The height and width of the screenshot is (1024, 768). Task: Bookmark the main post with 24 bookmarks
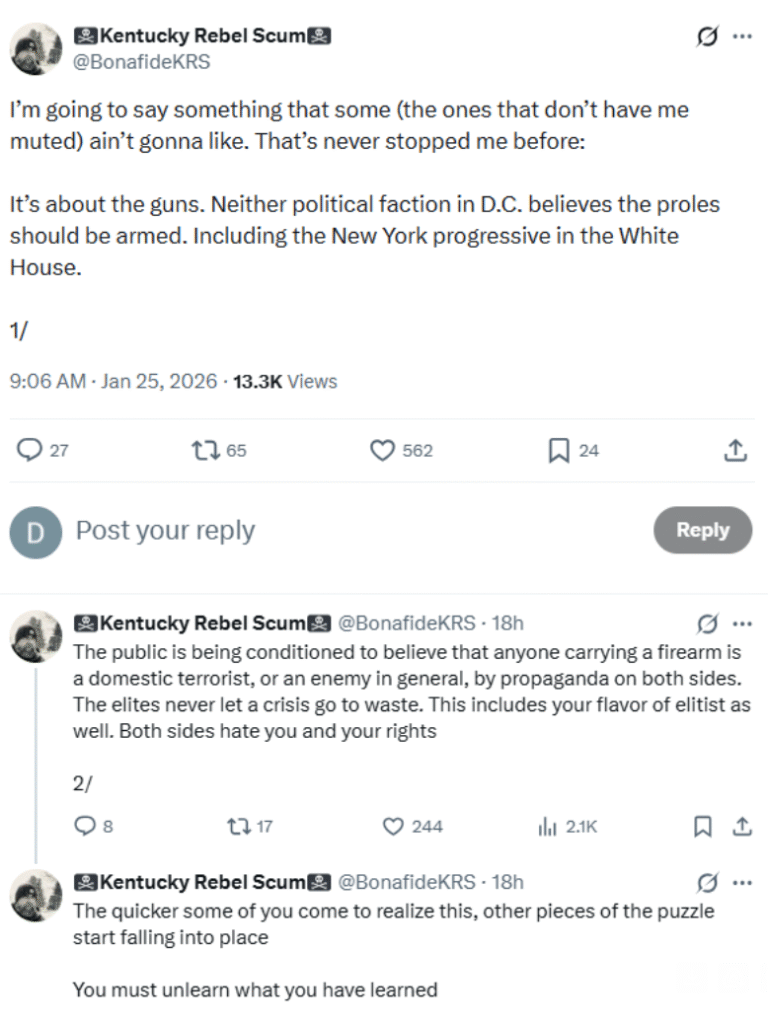click(x=559, y=451)
